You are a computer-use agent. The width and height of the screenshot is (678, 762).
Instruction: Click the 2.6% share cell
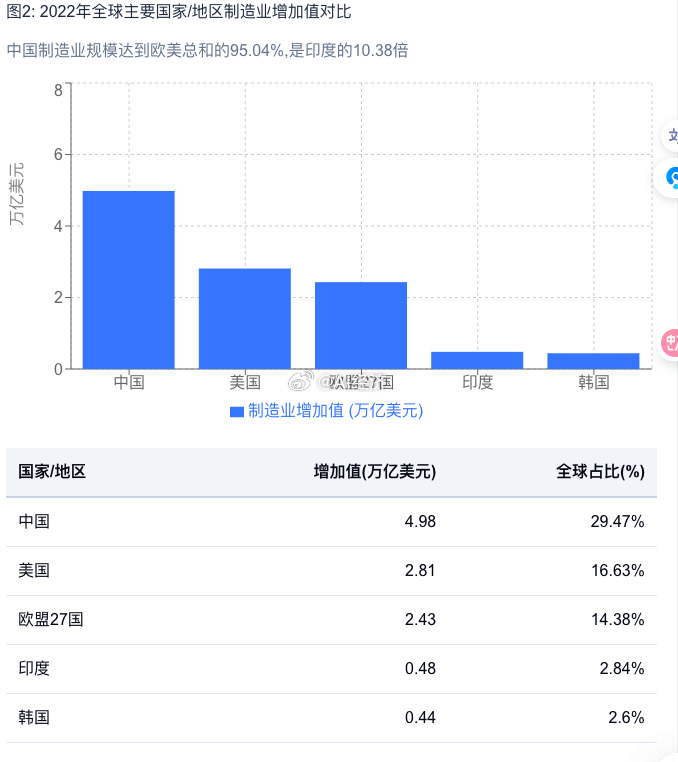(626, 718)
